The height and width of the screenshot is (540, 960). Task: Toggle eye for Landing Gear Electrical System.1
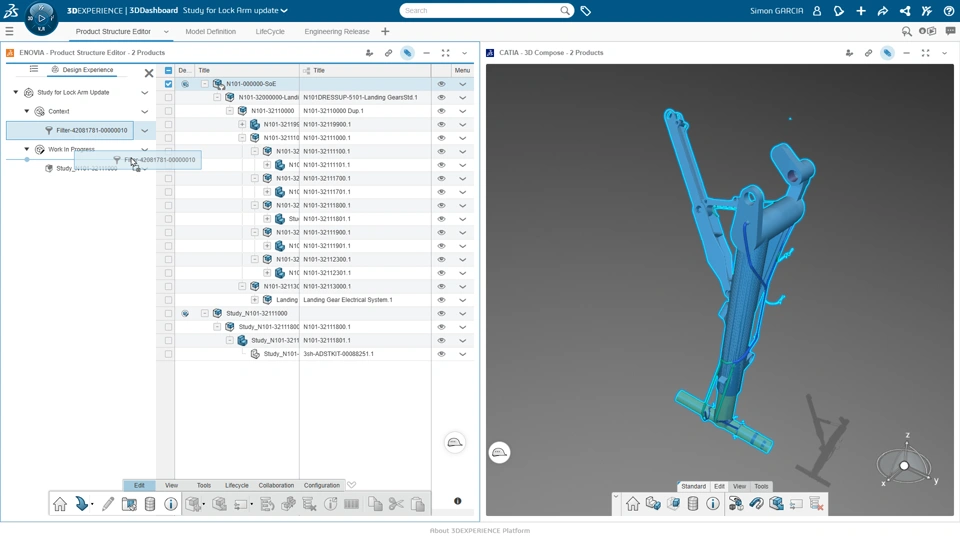click(x=441, y=300)
